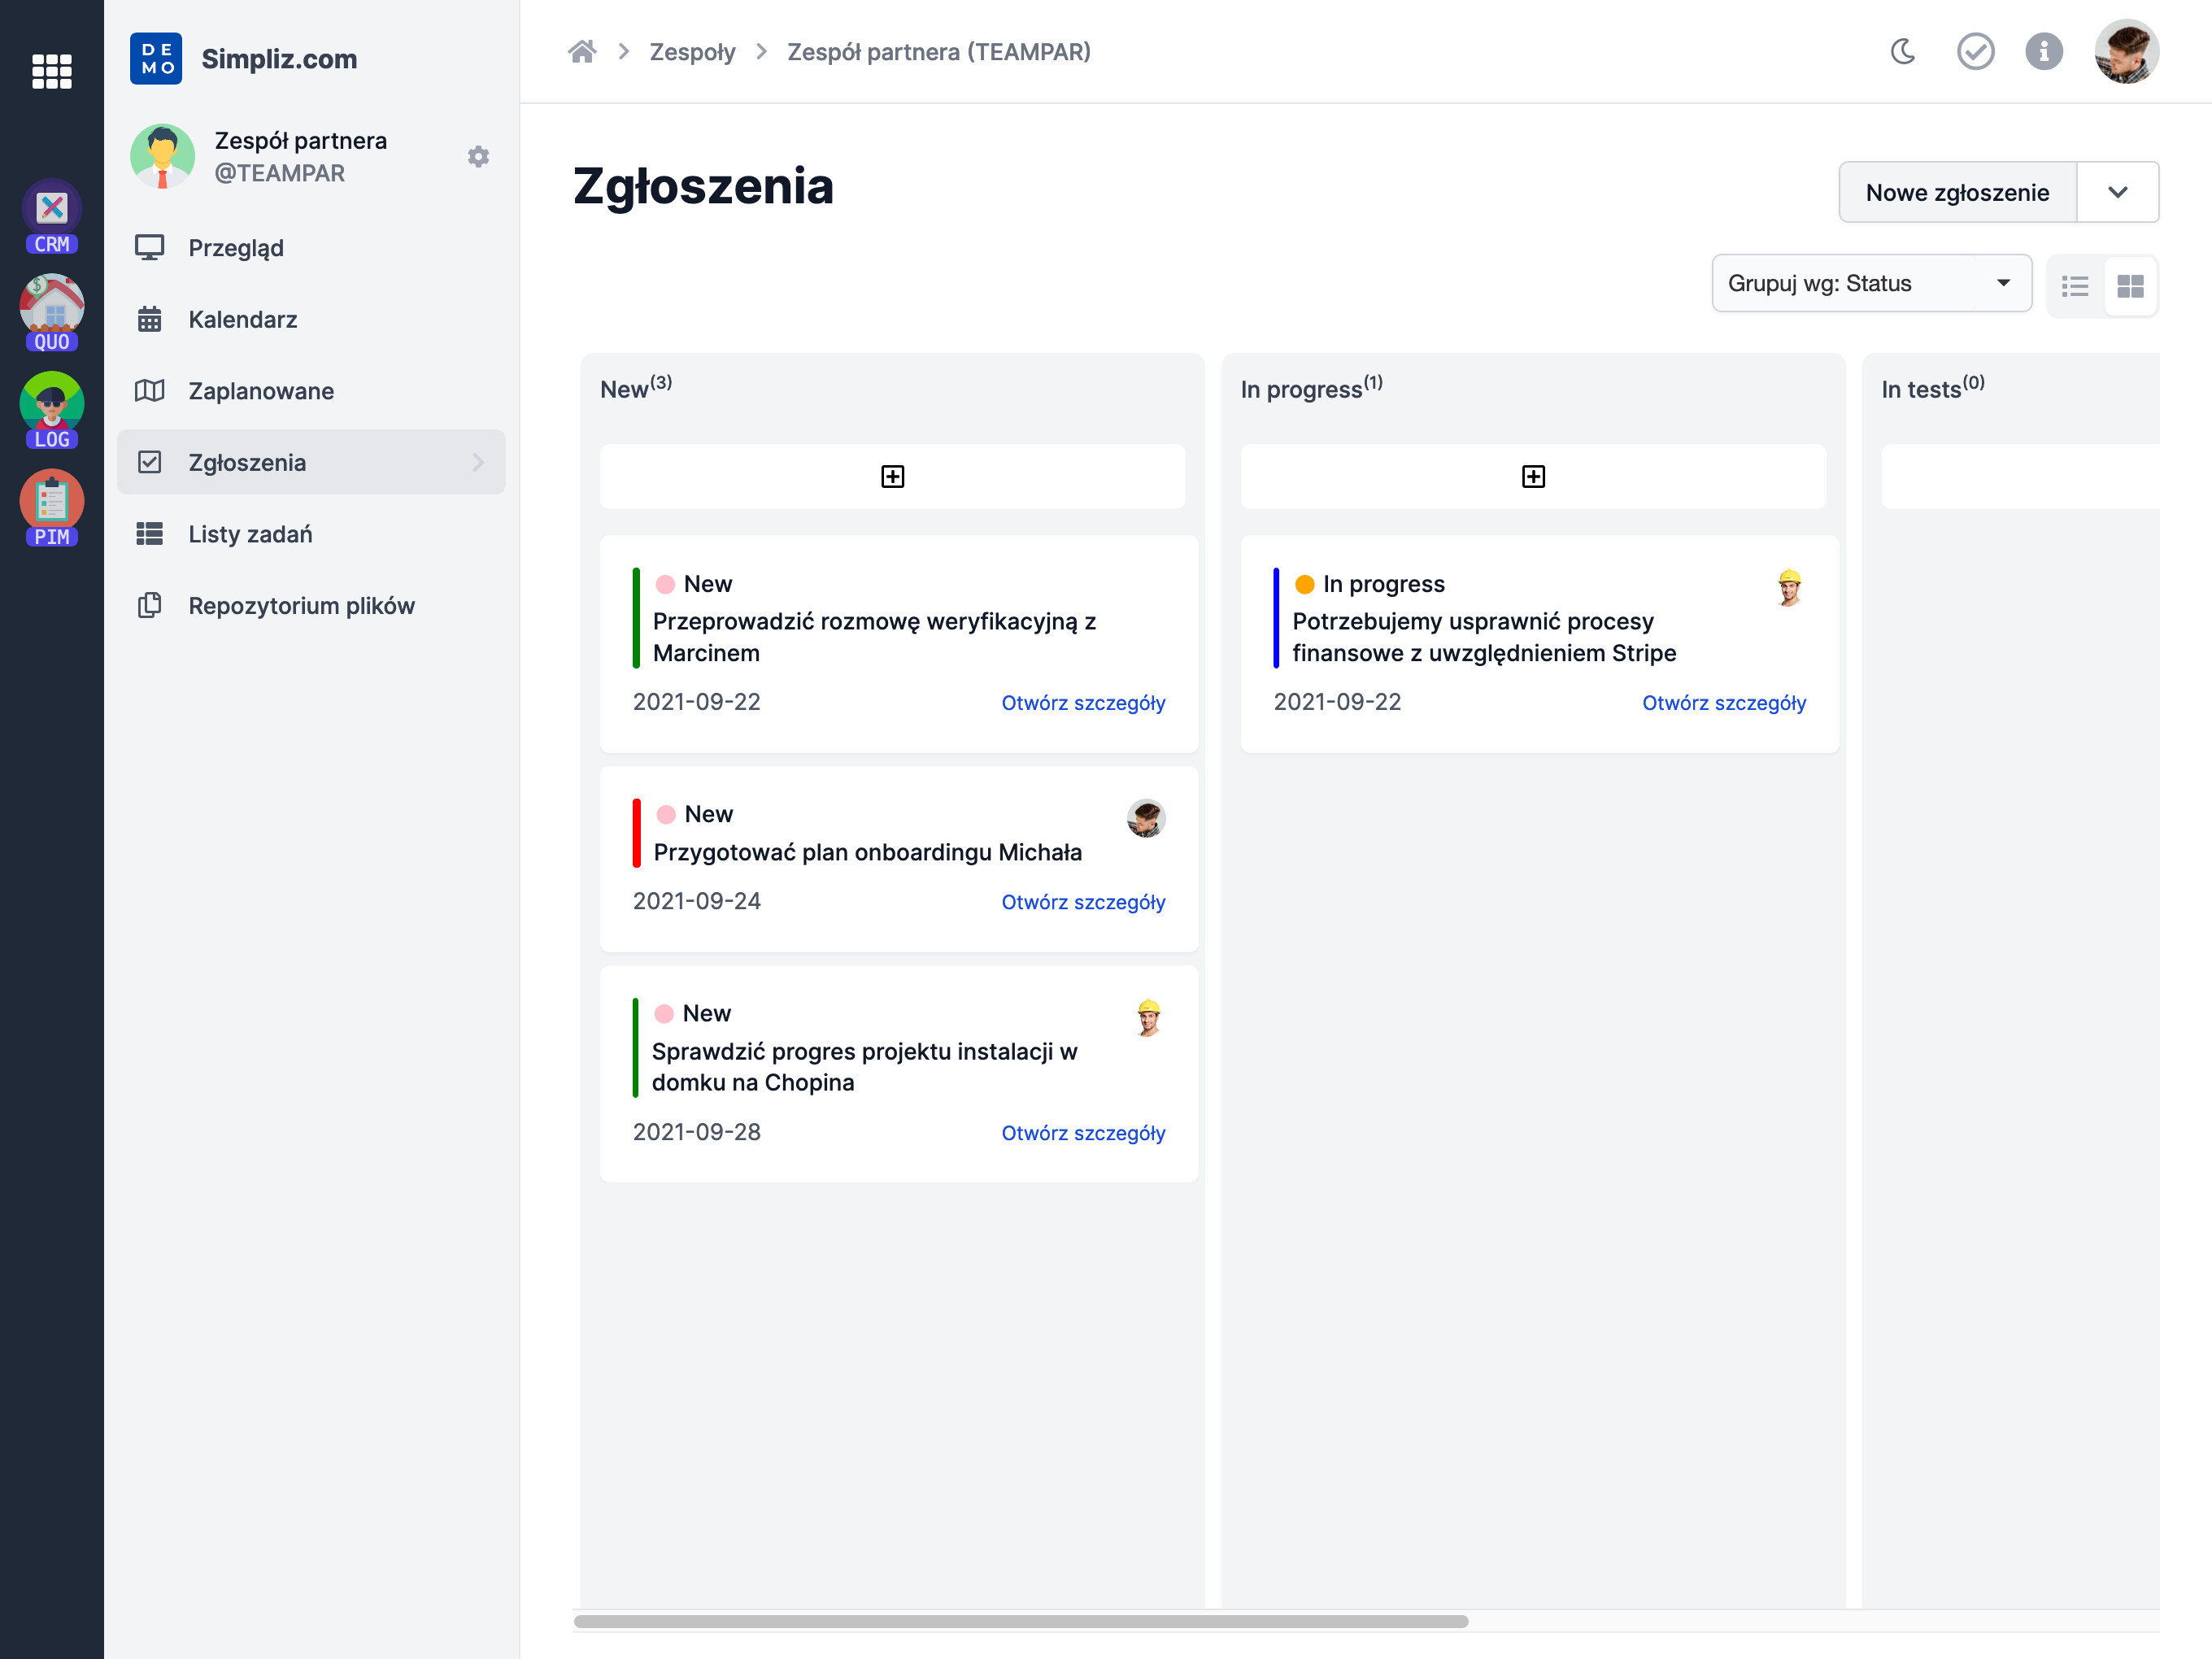The width and height of the screenshot is (2212, 1659).
Task: Toggle dark mode moon icon
Action: [x=1903, y=51]
